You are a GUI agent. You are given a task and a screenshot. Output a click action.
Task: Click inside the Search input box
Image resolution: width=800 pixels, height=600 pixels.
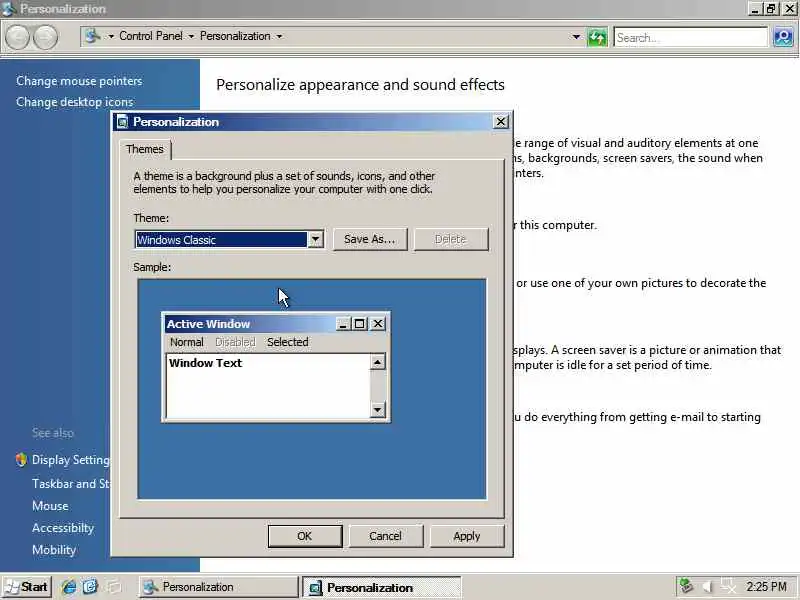coord(691,37)
